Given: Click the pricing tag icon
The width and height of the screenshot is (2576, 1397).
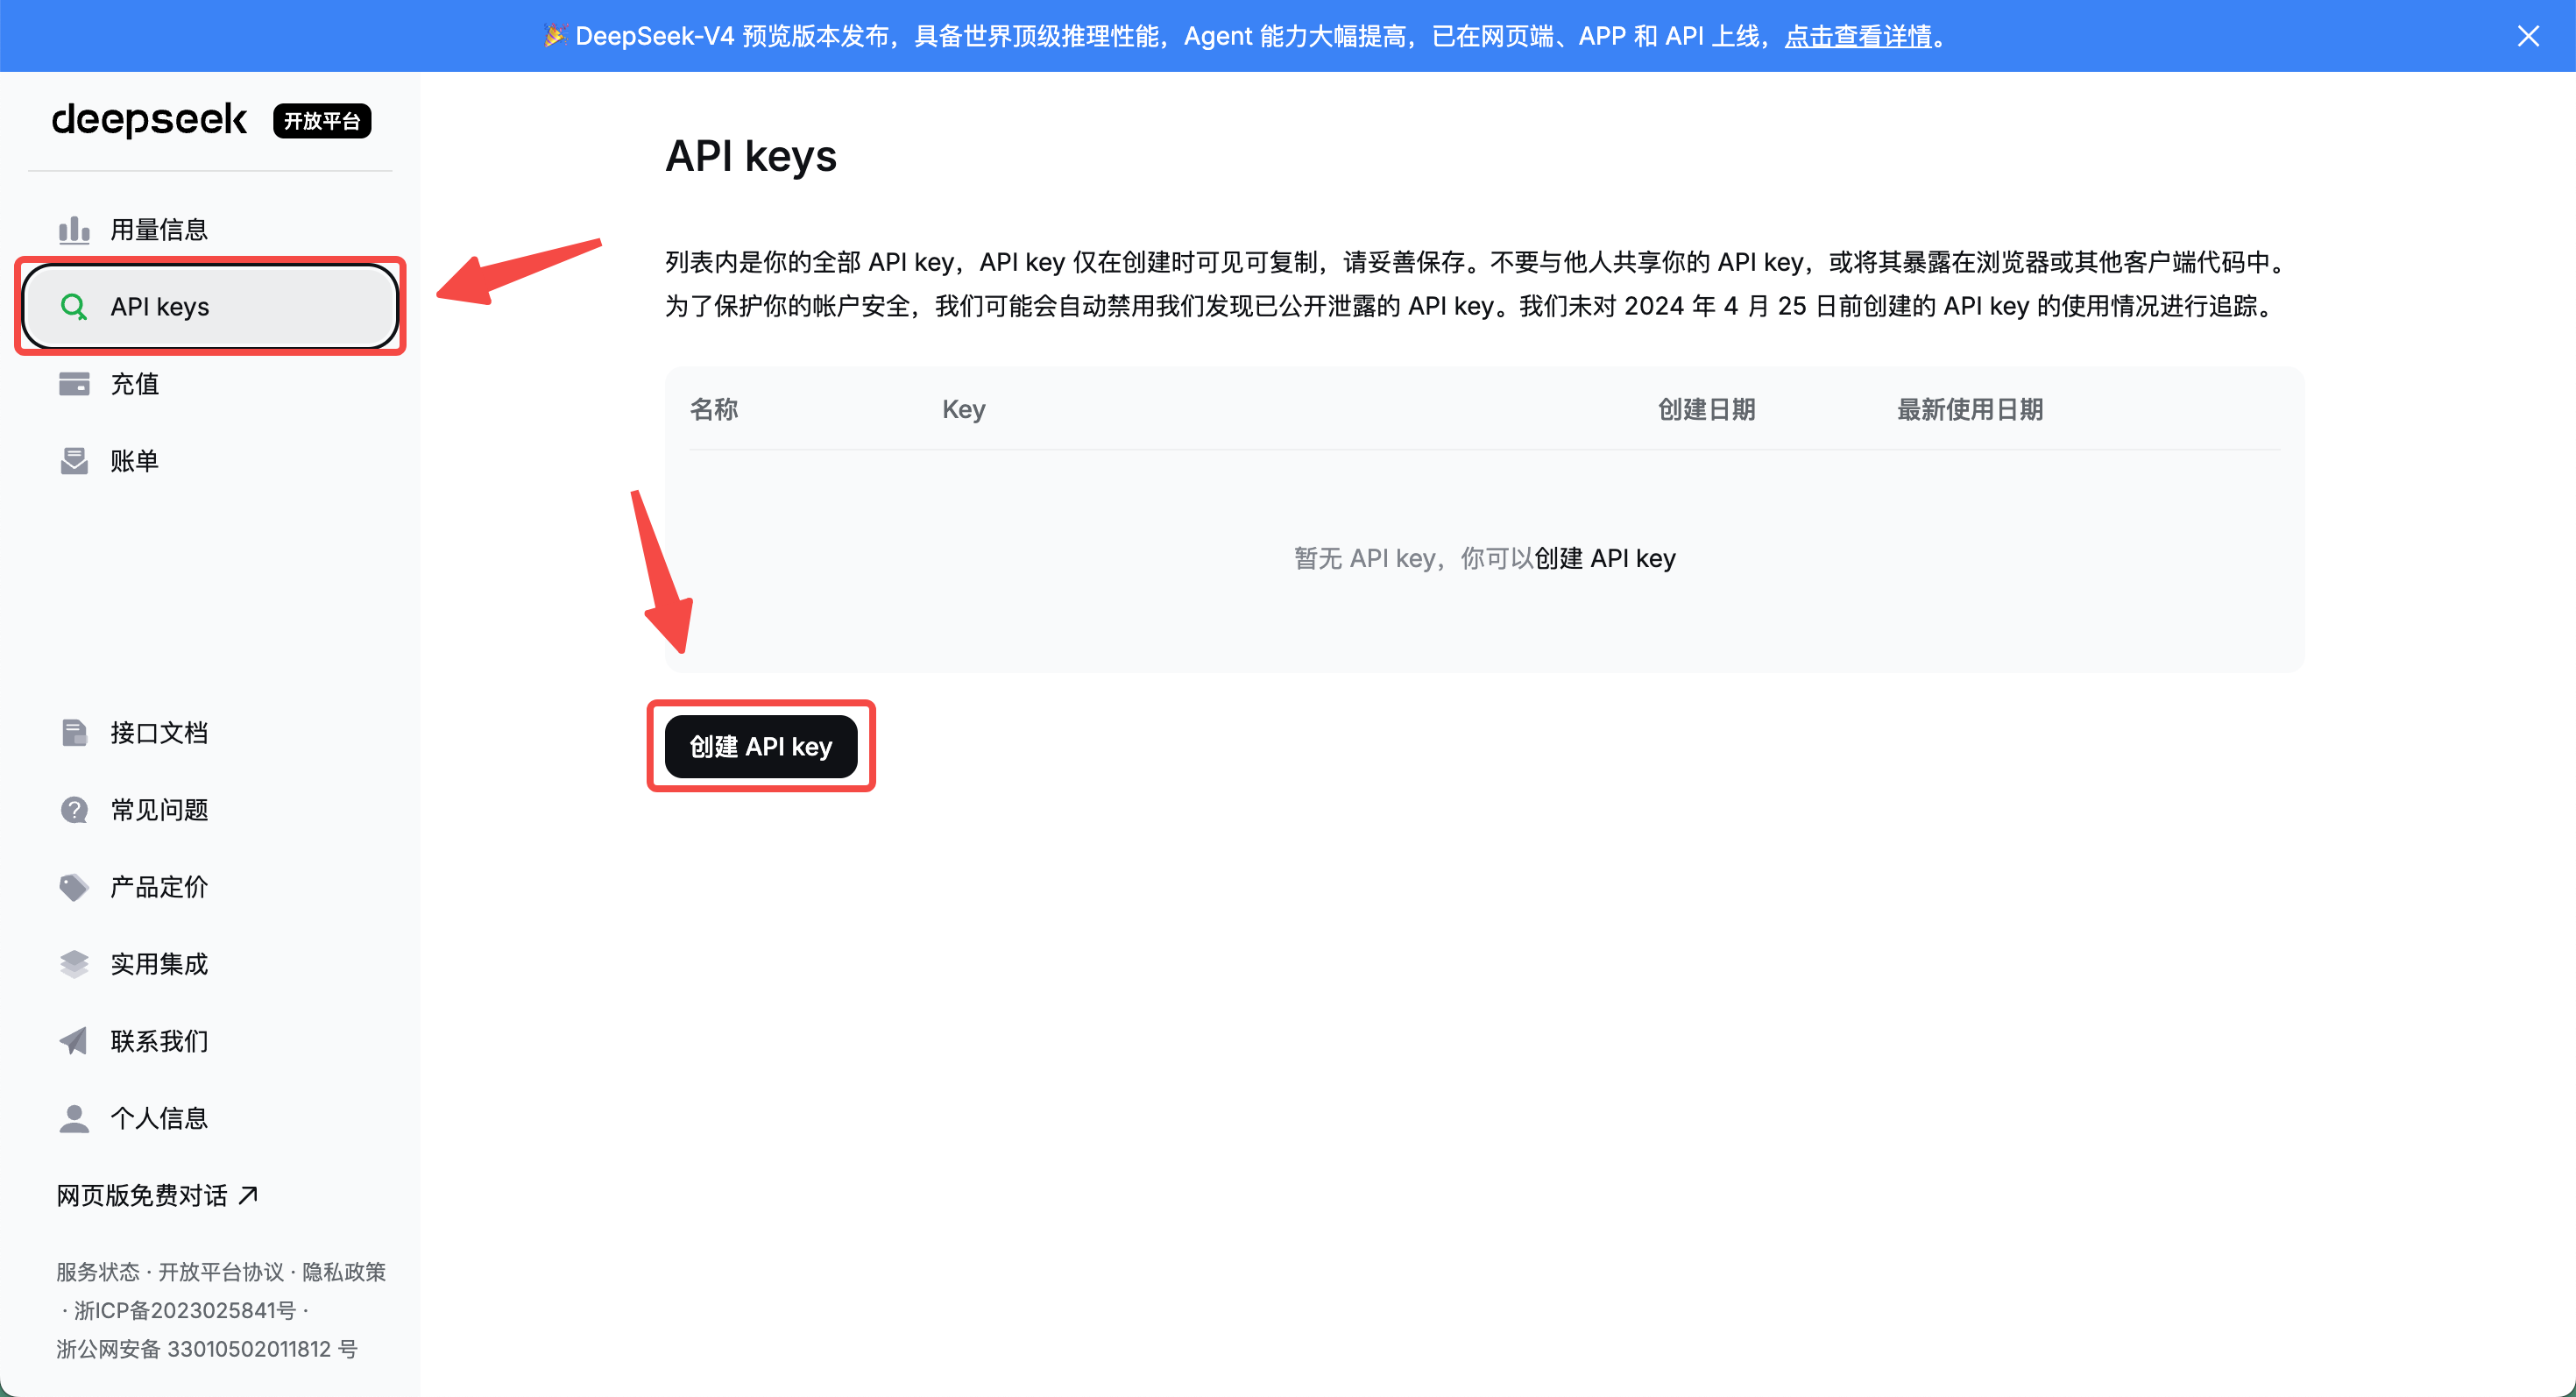Looking at the screenshot, I should (x=74, y=887).
